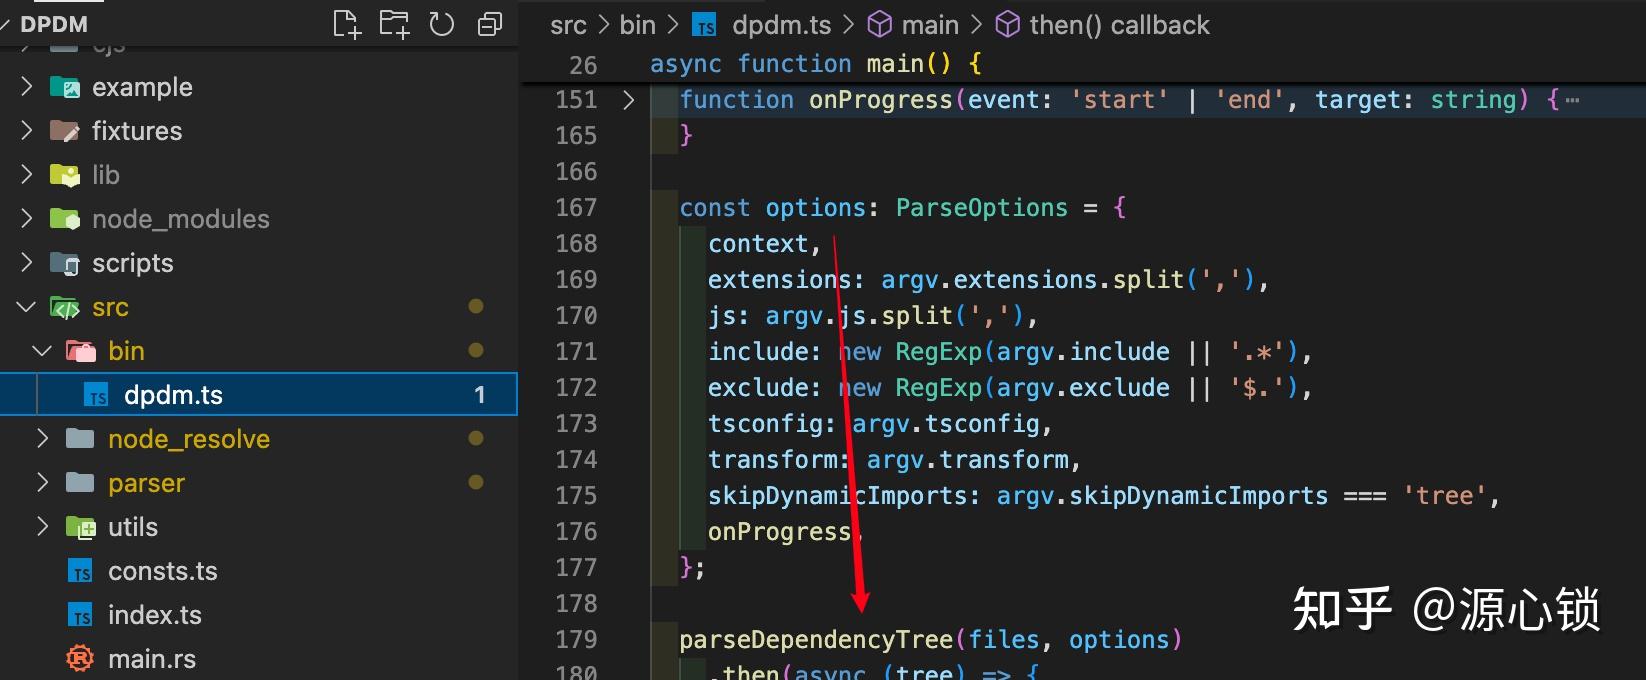Click the New Folder icon in explorer header
This screenshot has width=1646, height=680.
click(x=394, y=24)
